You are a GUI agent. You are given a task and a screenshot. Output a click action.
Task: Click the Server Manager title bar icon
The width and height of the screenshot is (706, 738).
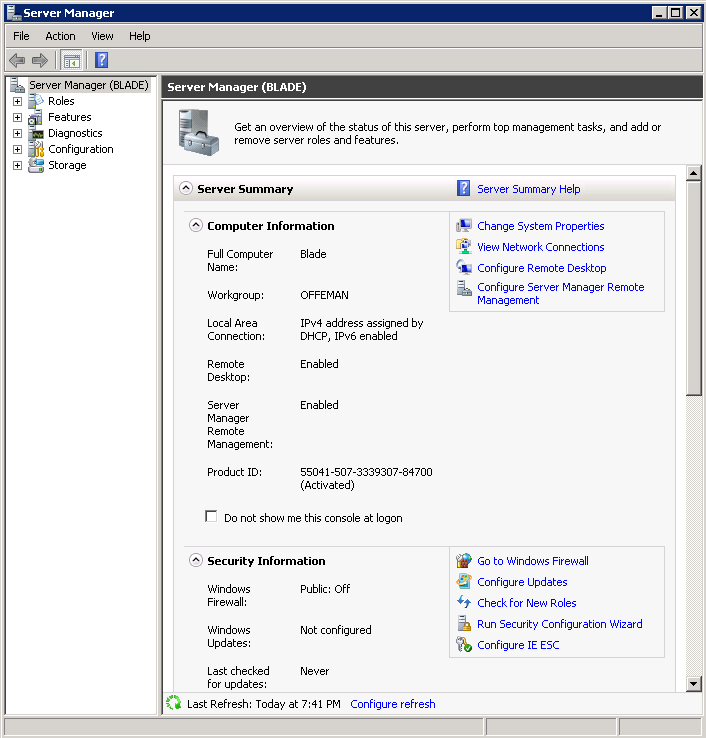point(14,13)
